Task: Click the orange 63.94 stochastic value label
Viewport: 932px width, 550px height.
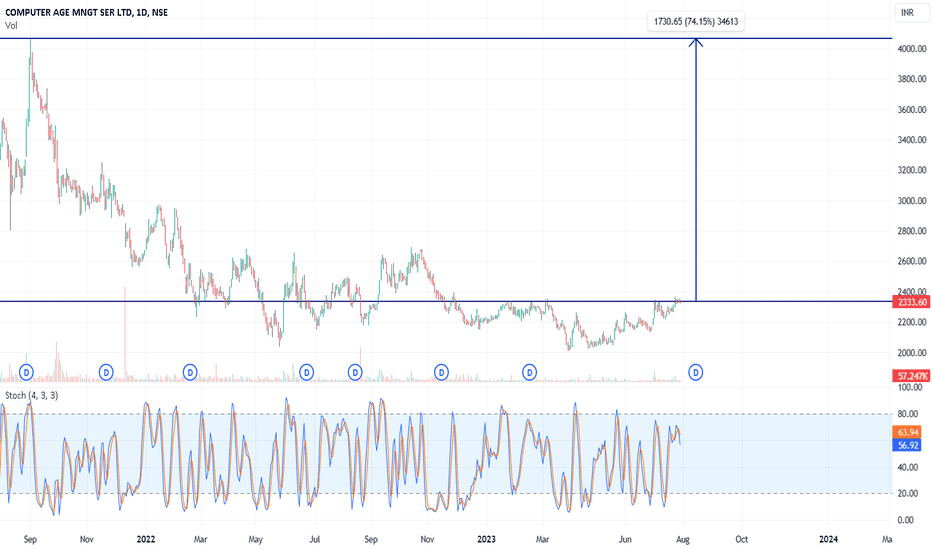Action: coord(907,432)
